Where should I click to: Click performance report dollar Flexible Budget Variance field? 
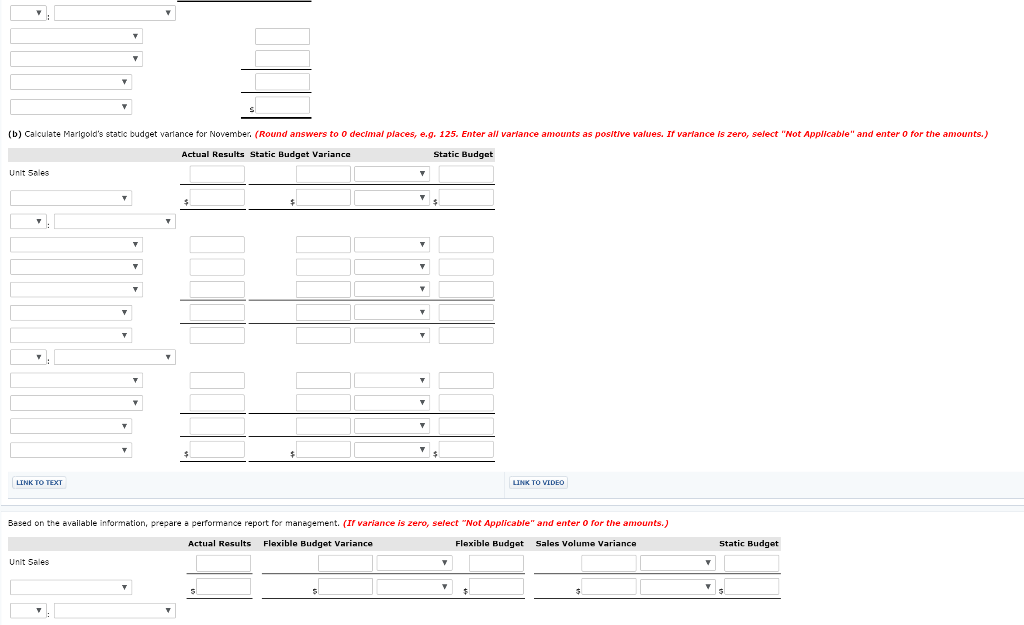pos(345,586)
